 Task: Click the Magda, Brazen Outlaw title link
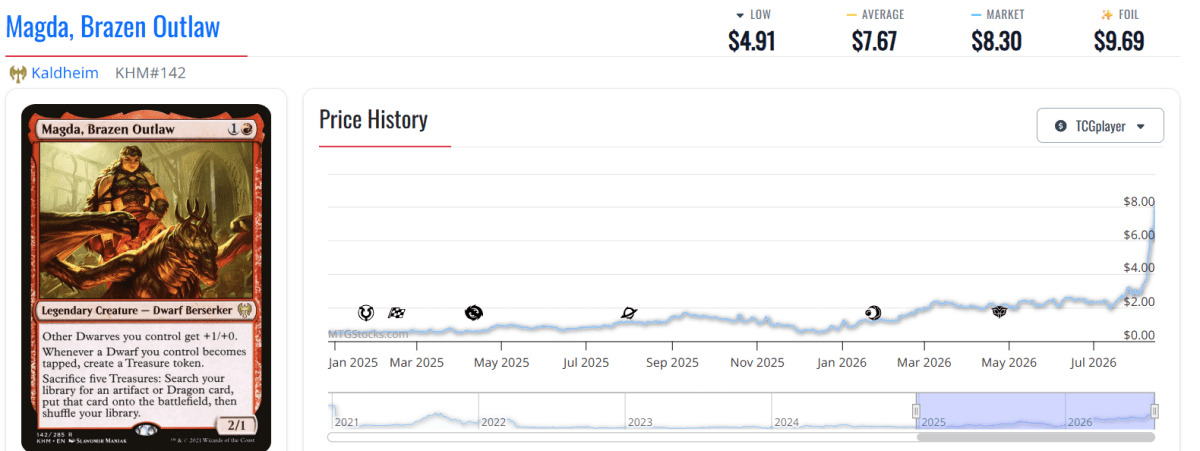(x=113, y=27)
